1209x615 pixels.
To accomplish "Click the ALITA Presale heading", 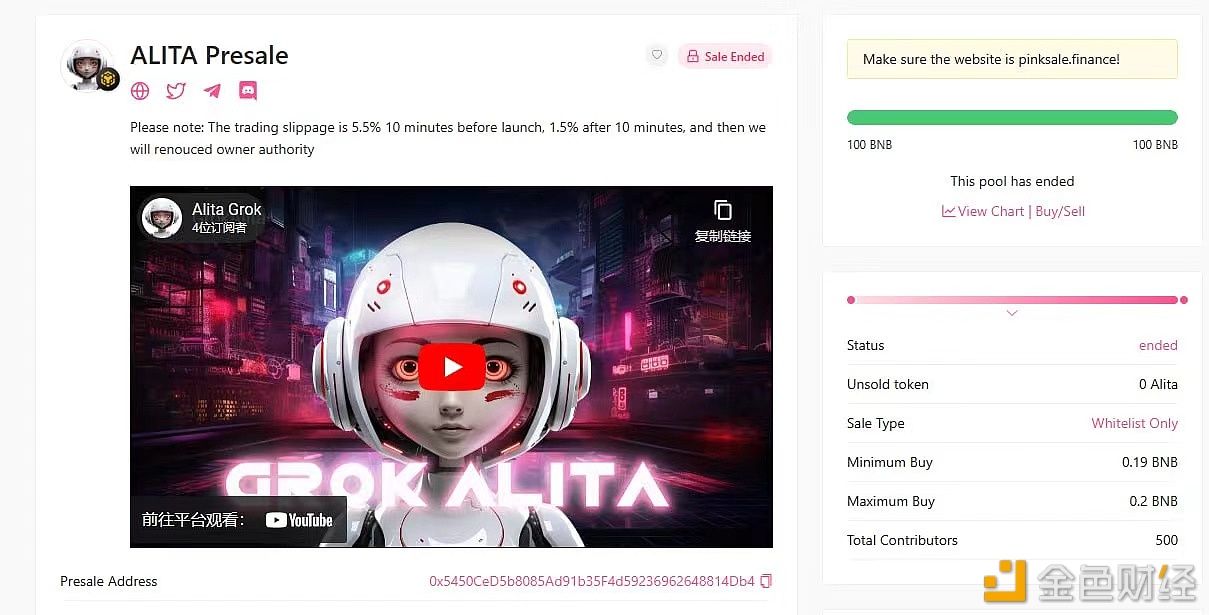I will [209, 55].
